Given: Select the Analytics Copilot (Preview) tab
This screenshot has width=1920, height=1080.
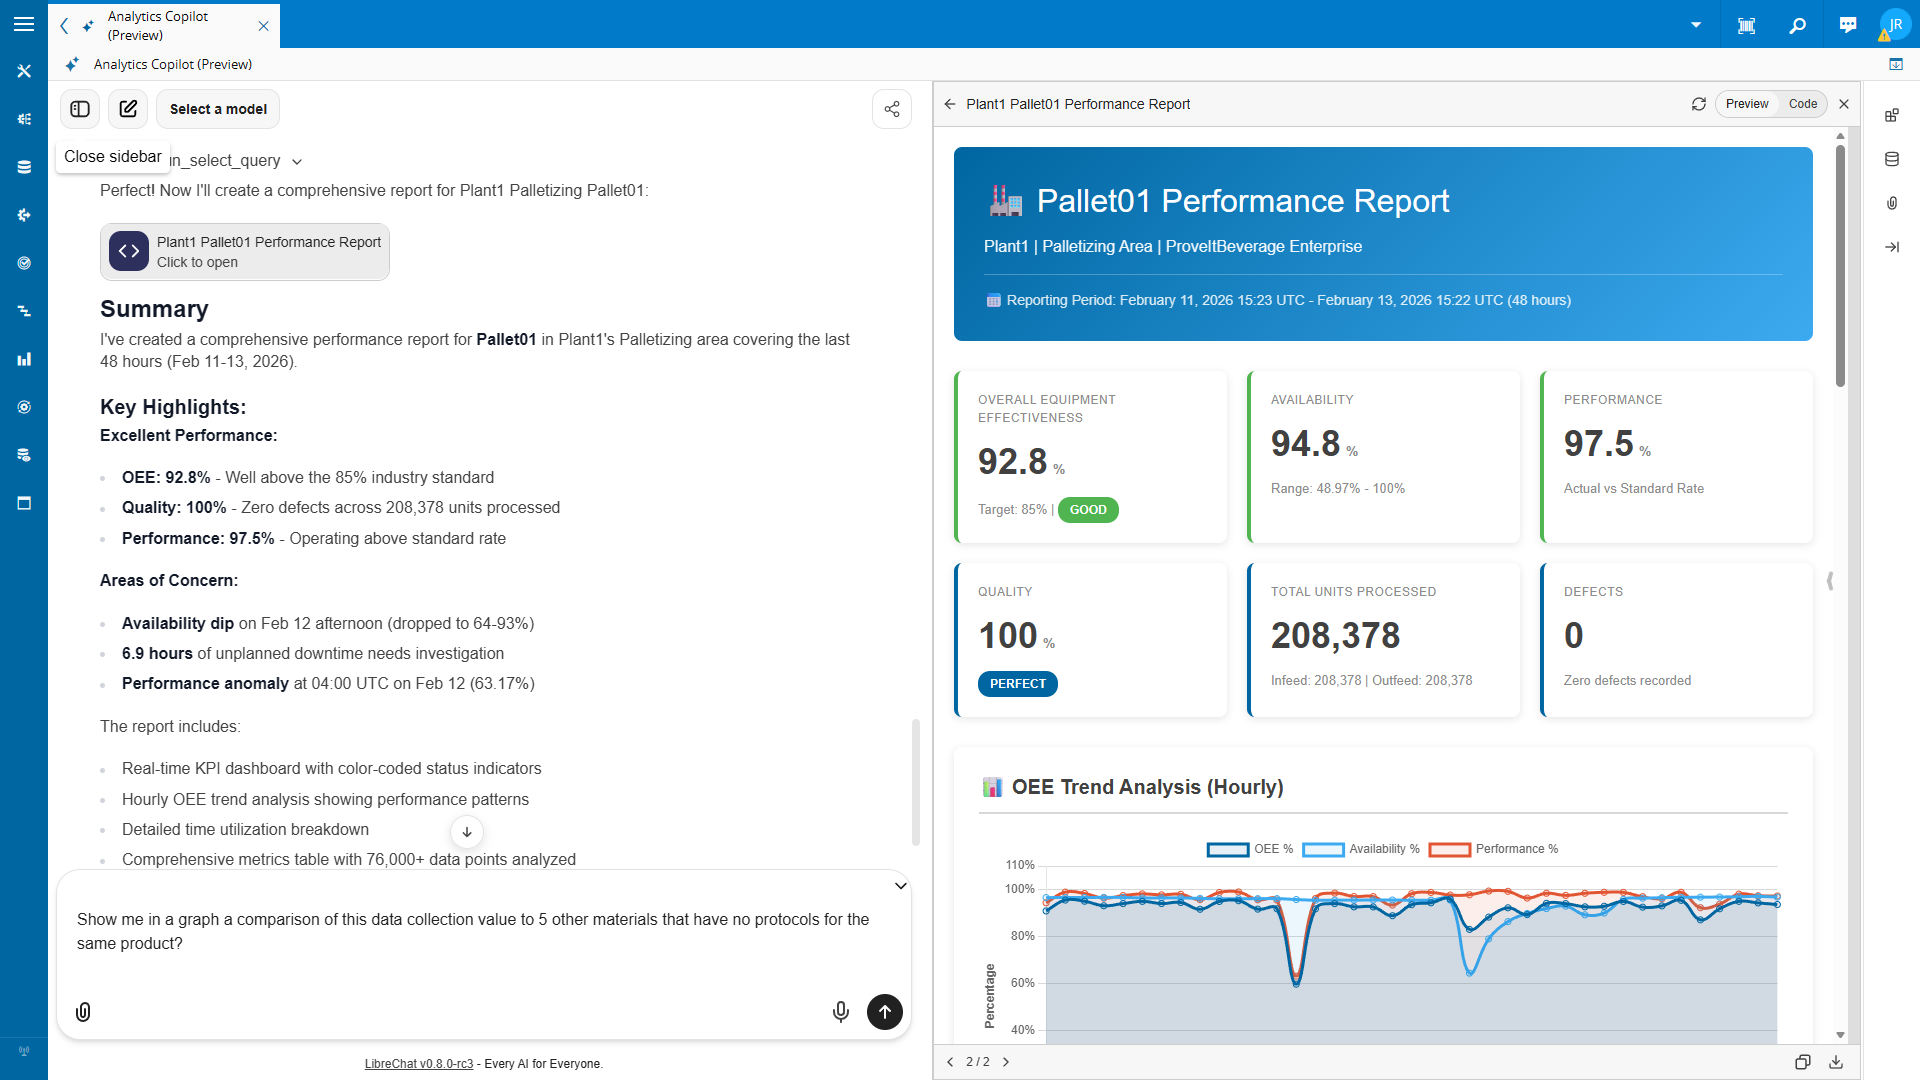Looking at the screenshot, I should tap(160, 26).
